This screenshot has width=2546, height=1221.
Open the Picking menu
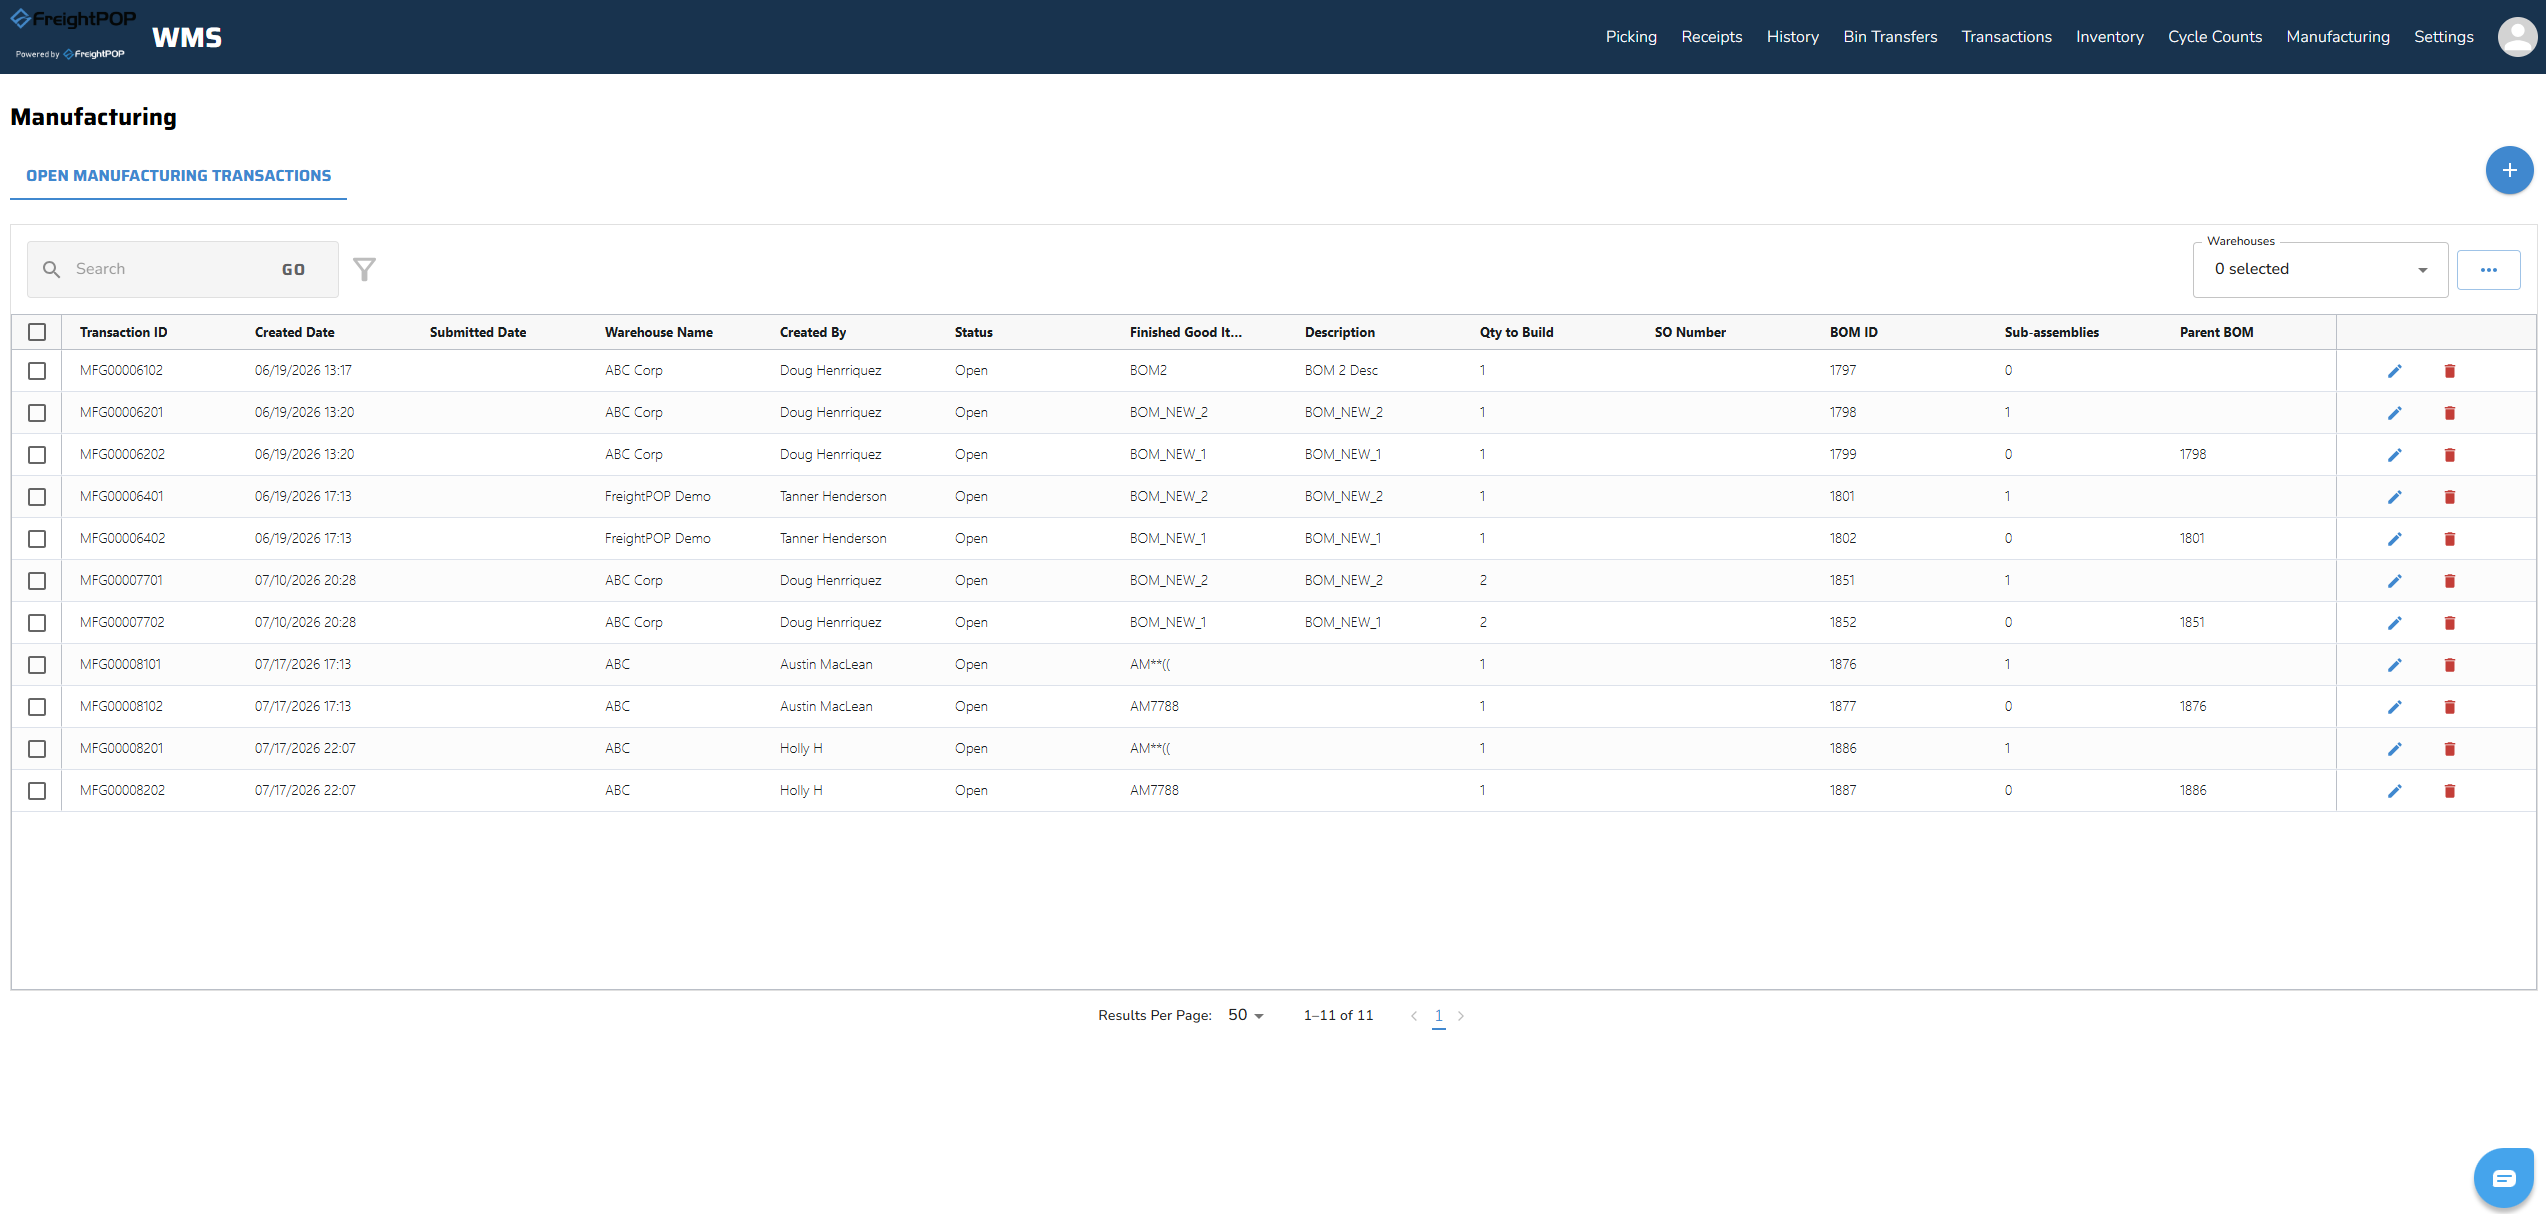tap(1631, 37)
